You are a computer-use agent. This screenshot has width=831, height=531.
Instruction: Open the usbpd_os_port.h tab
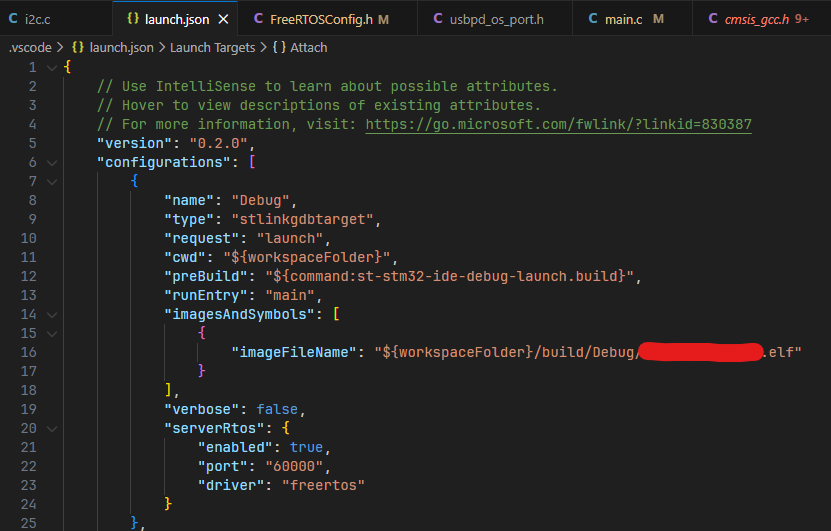pos(495,19)
